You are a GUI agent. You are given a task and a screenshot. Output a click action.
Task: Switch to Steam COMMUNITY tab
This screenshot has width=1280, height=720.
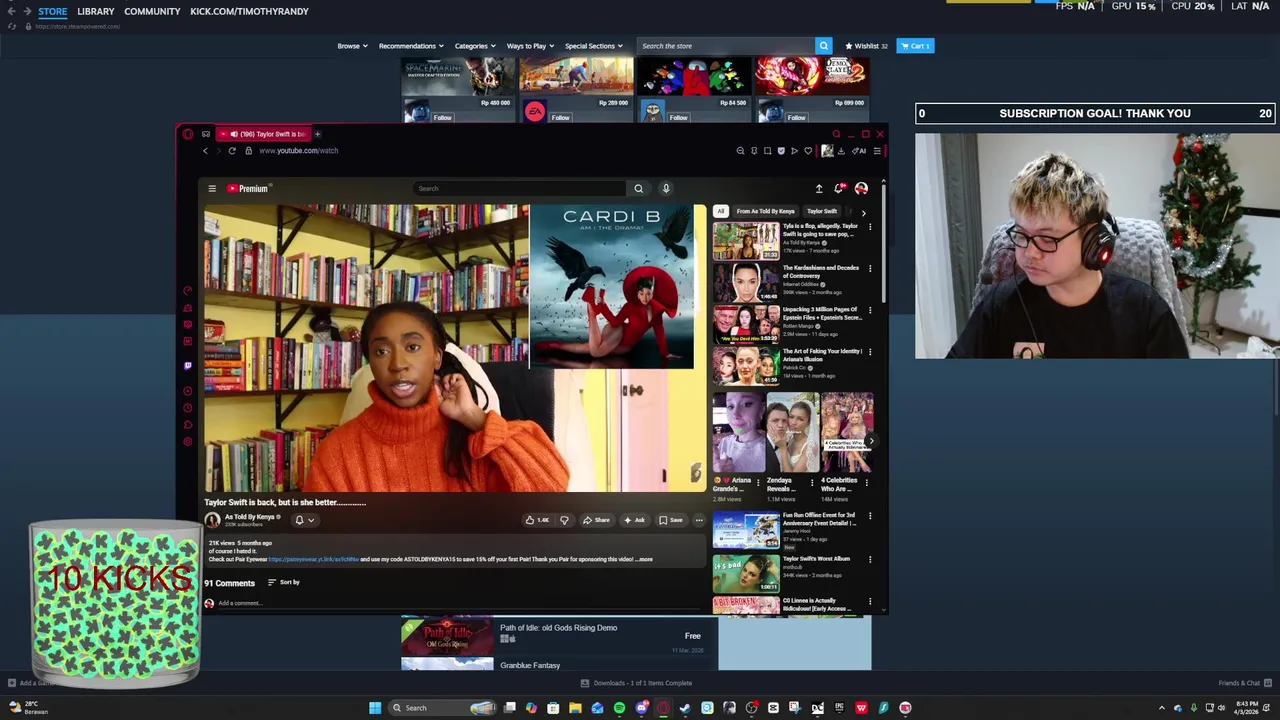152,11
